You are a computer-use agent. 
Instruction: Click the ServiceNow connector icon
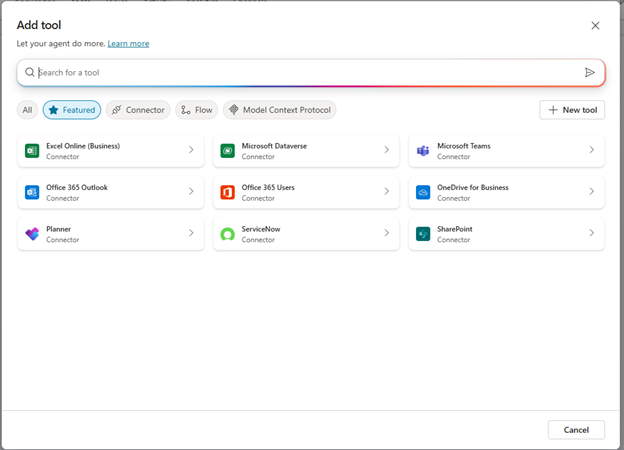[228, 234]
